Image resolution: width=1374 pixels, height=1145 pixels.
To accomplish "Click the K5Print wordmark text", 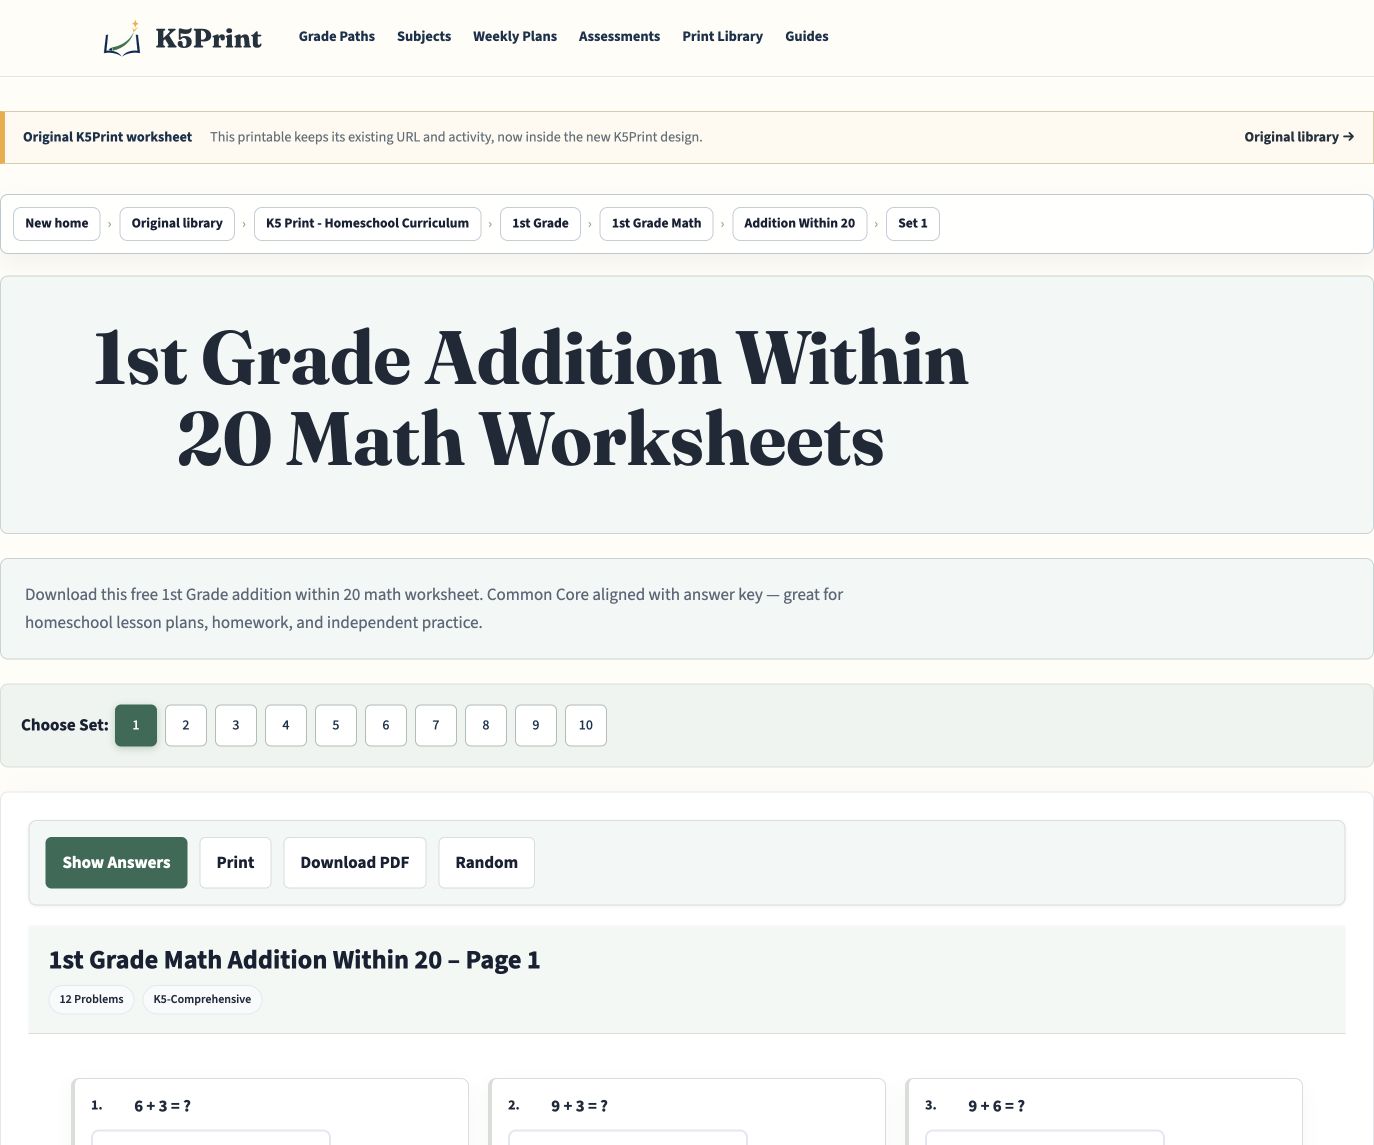I will pyautogui.click(x=208, y=39).
